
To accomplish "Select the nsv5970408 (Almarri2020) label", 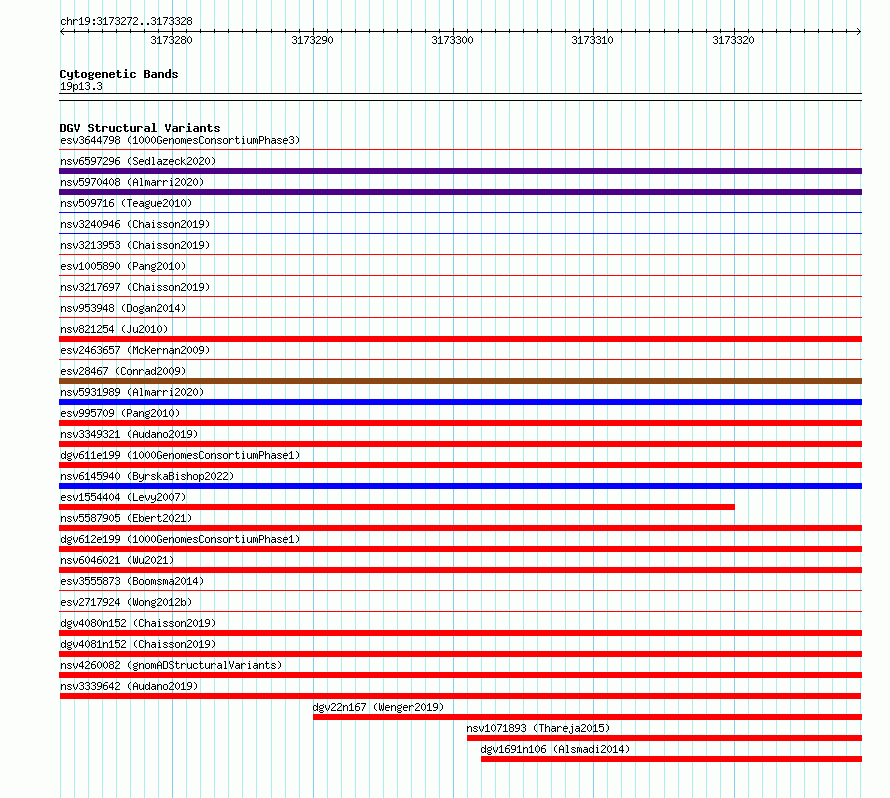I will (x=132, y=182).
